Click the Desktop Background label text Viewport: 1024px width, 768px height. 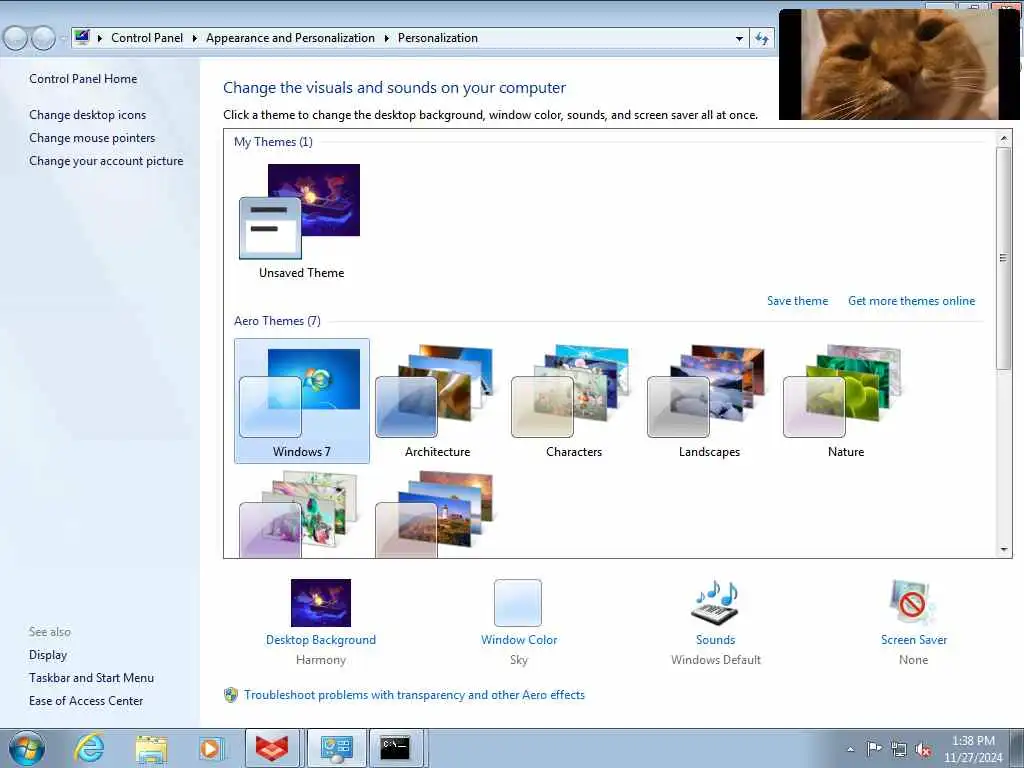tap(321, 640)
